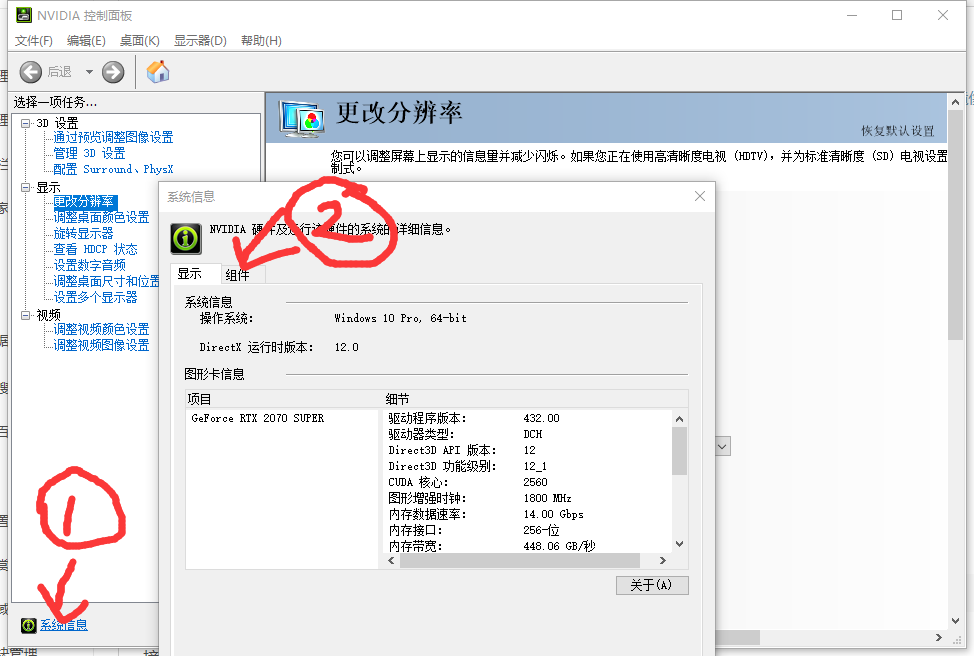Screen dimensions: 974x656
Task: Open the 帮助 menu
Action: coord(260,40)
